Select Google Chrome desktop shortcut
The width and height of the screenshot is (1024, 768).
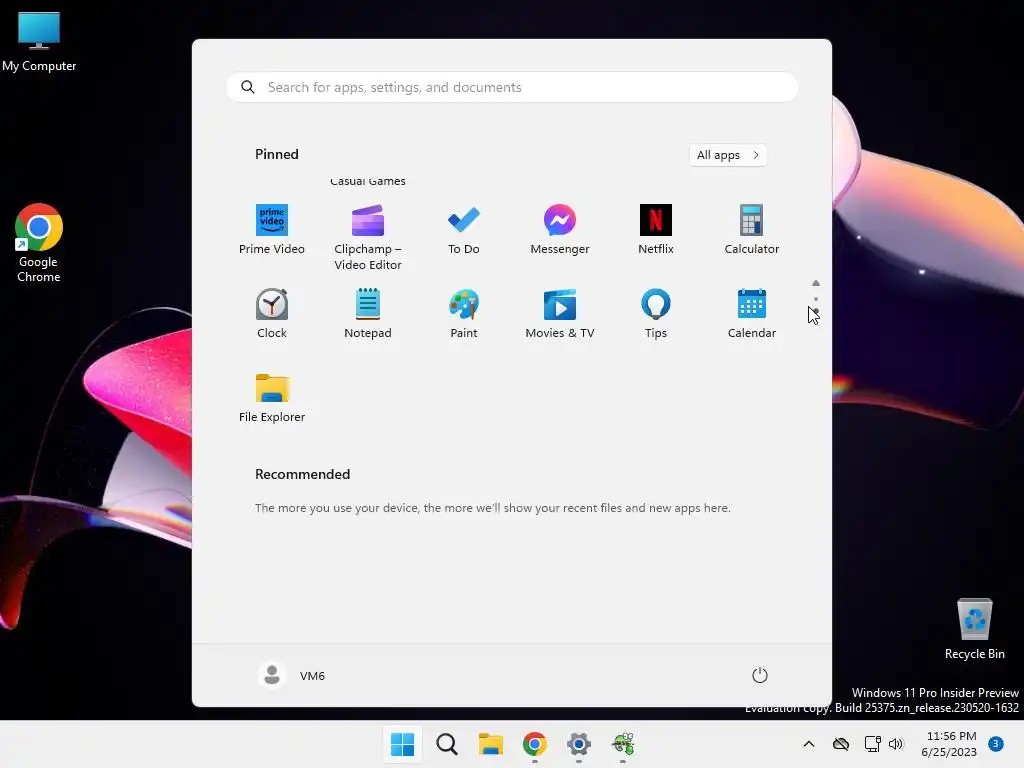point(39,243)
